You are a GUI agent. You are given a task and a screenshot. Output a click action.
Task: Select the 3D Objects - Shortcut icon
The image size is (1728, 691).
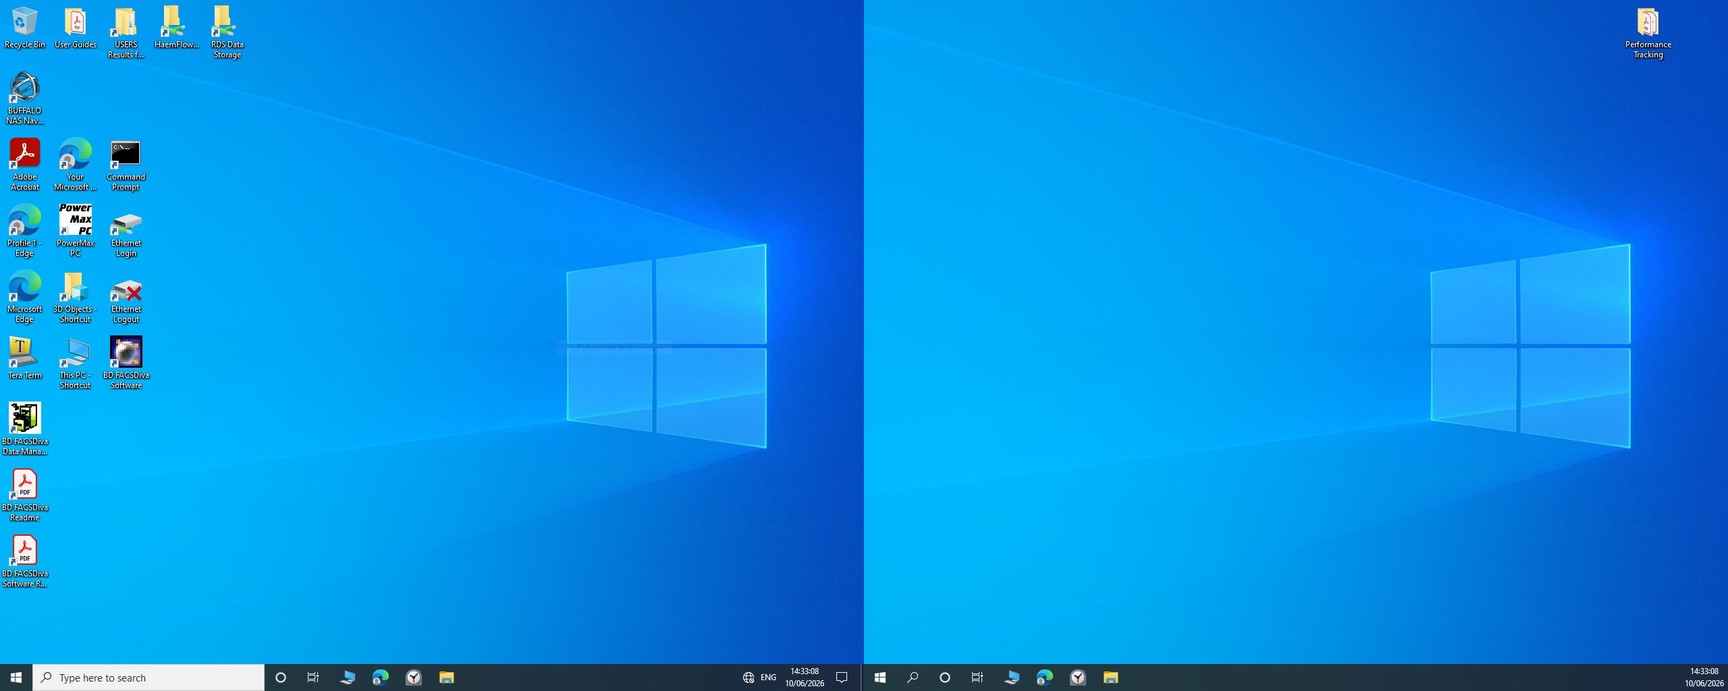pyautogui.click(x=76, y=297)
